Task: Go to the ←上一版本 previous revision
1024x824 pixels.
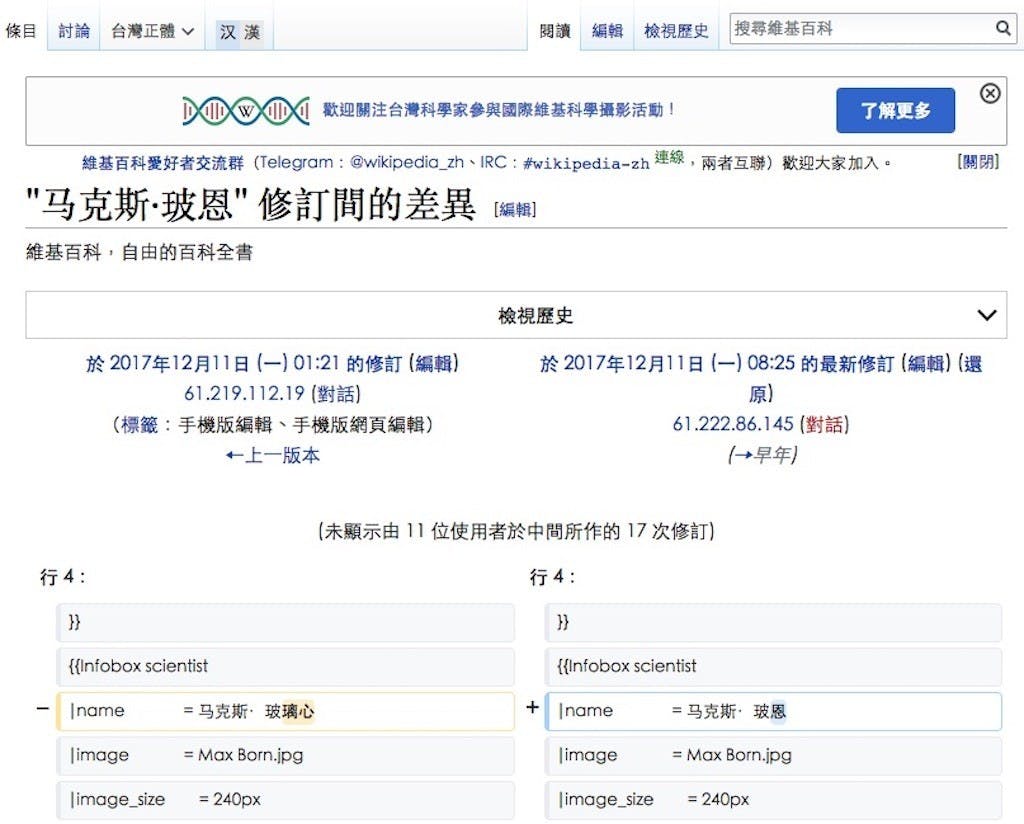Action: point(272,455)
